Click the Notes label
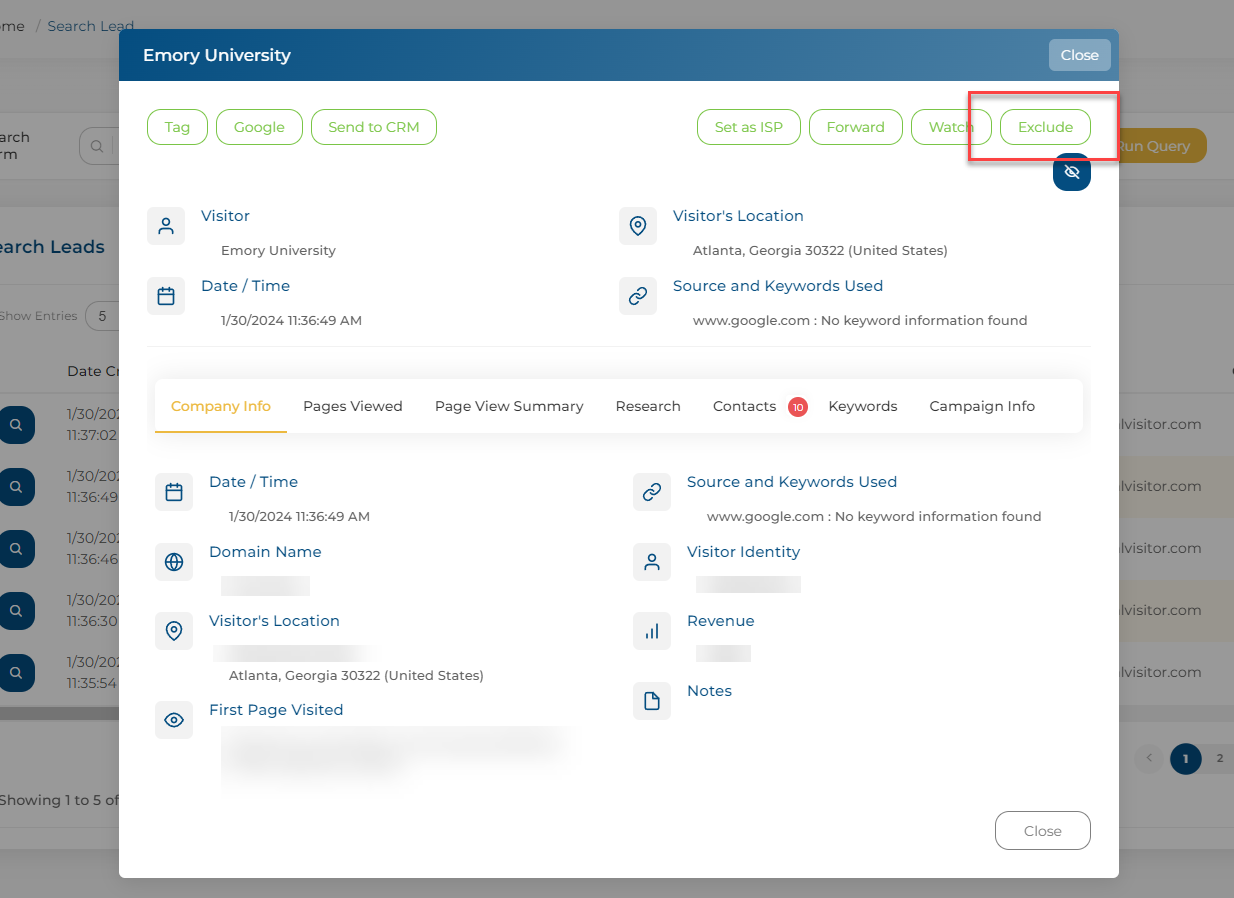Image resolution: width=1234 pixels, height=898 pixels. [x=709, y=691]
